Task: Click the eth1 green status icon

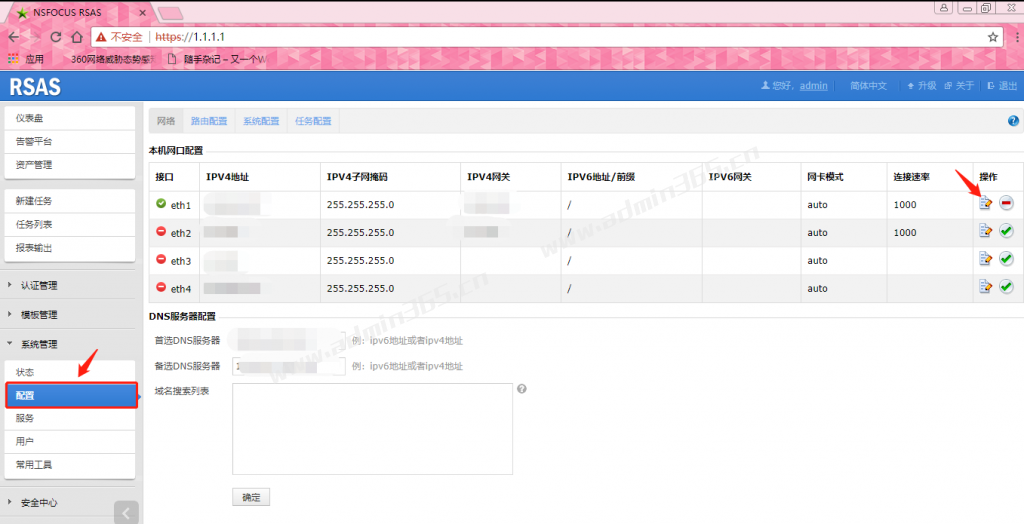Action: pyautogui.click(x=161, y=204)
